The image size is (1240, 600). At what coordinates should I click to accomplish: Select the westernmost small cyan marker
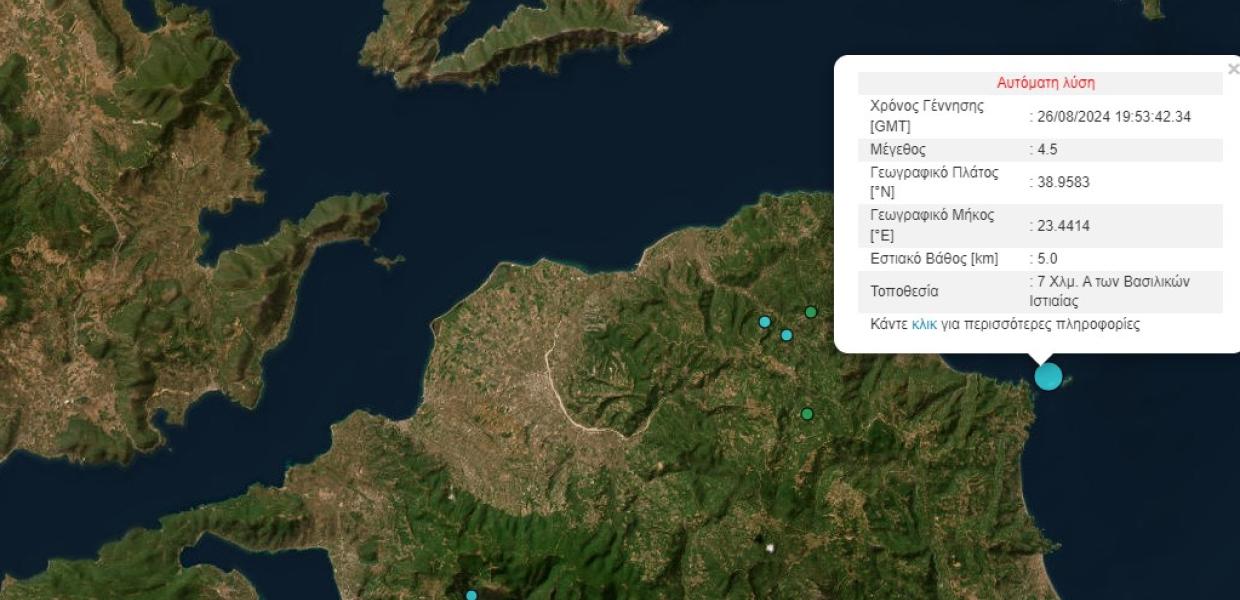(765, 322)
